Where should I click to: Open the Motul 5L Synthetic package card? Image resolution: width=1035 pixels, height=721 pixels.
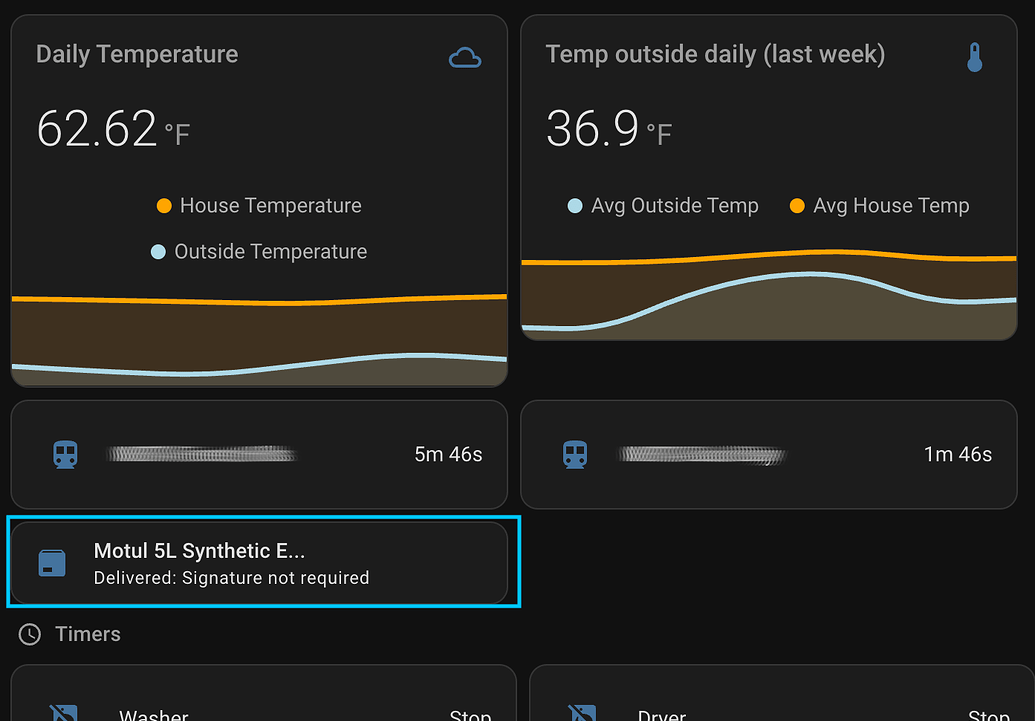click(258, 563)
